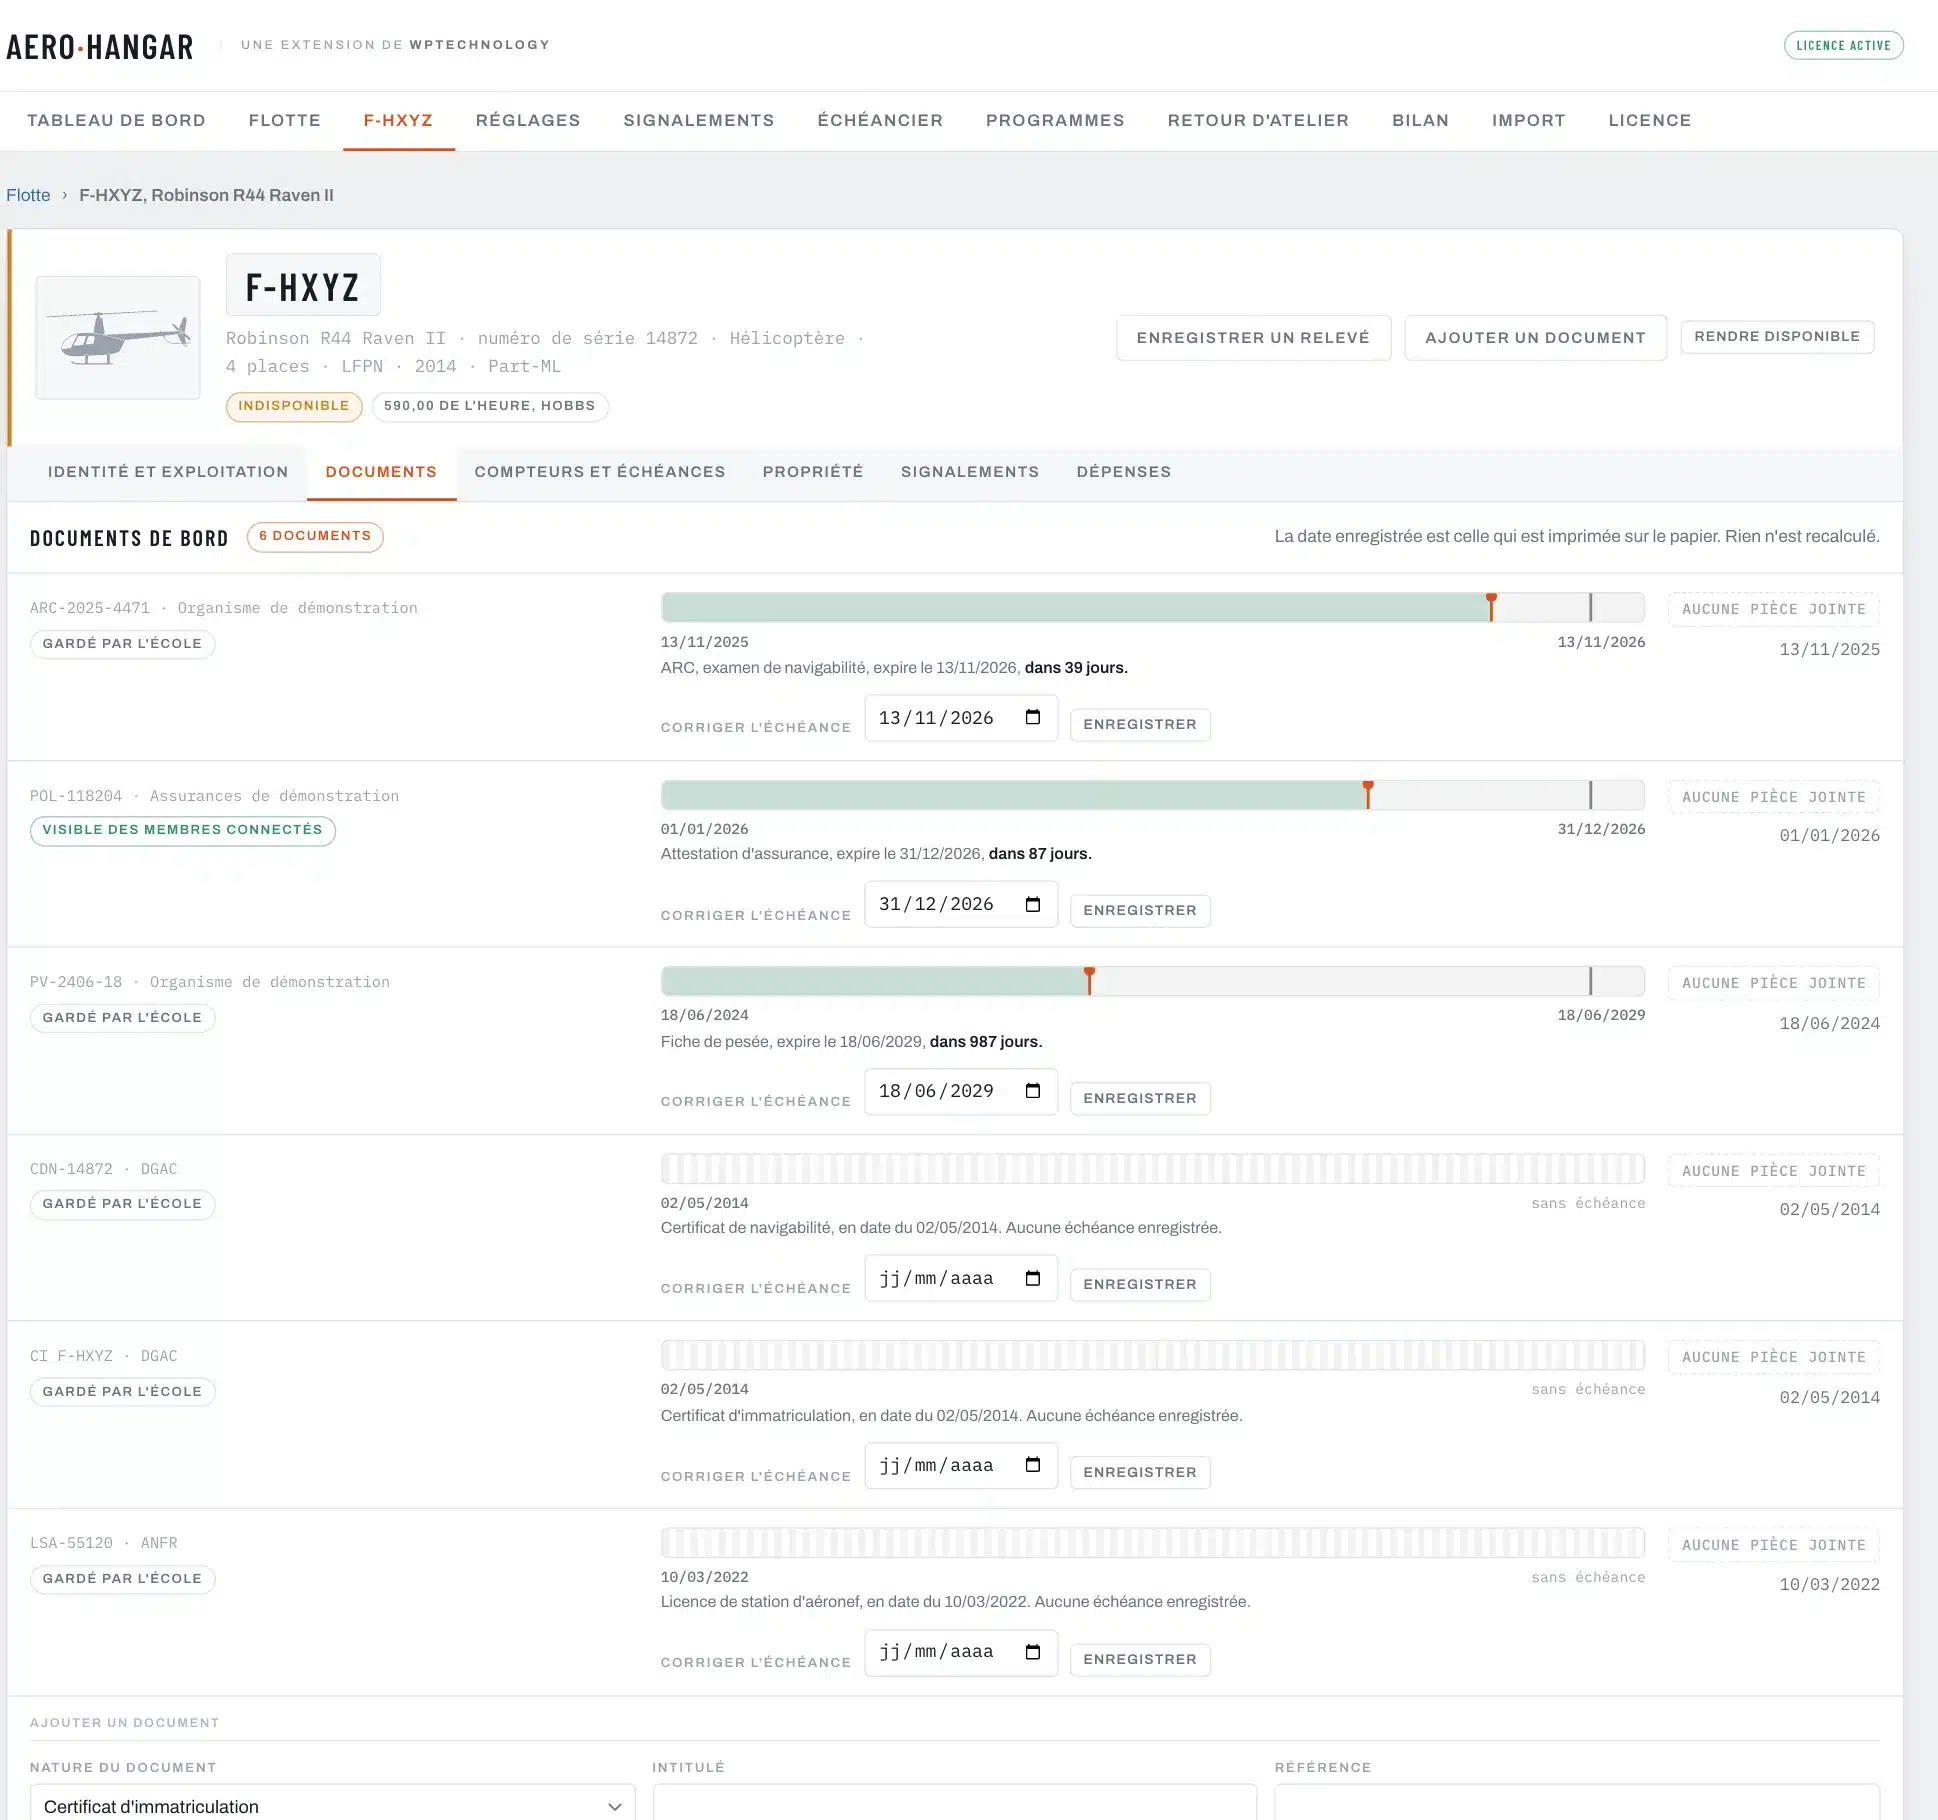This screenshot has width=1938, height=1820.
Task: Open calendar icon in CDN-14872 date field
Action: [1033, 1278]
